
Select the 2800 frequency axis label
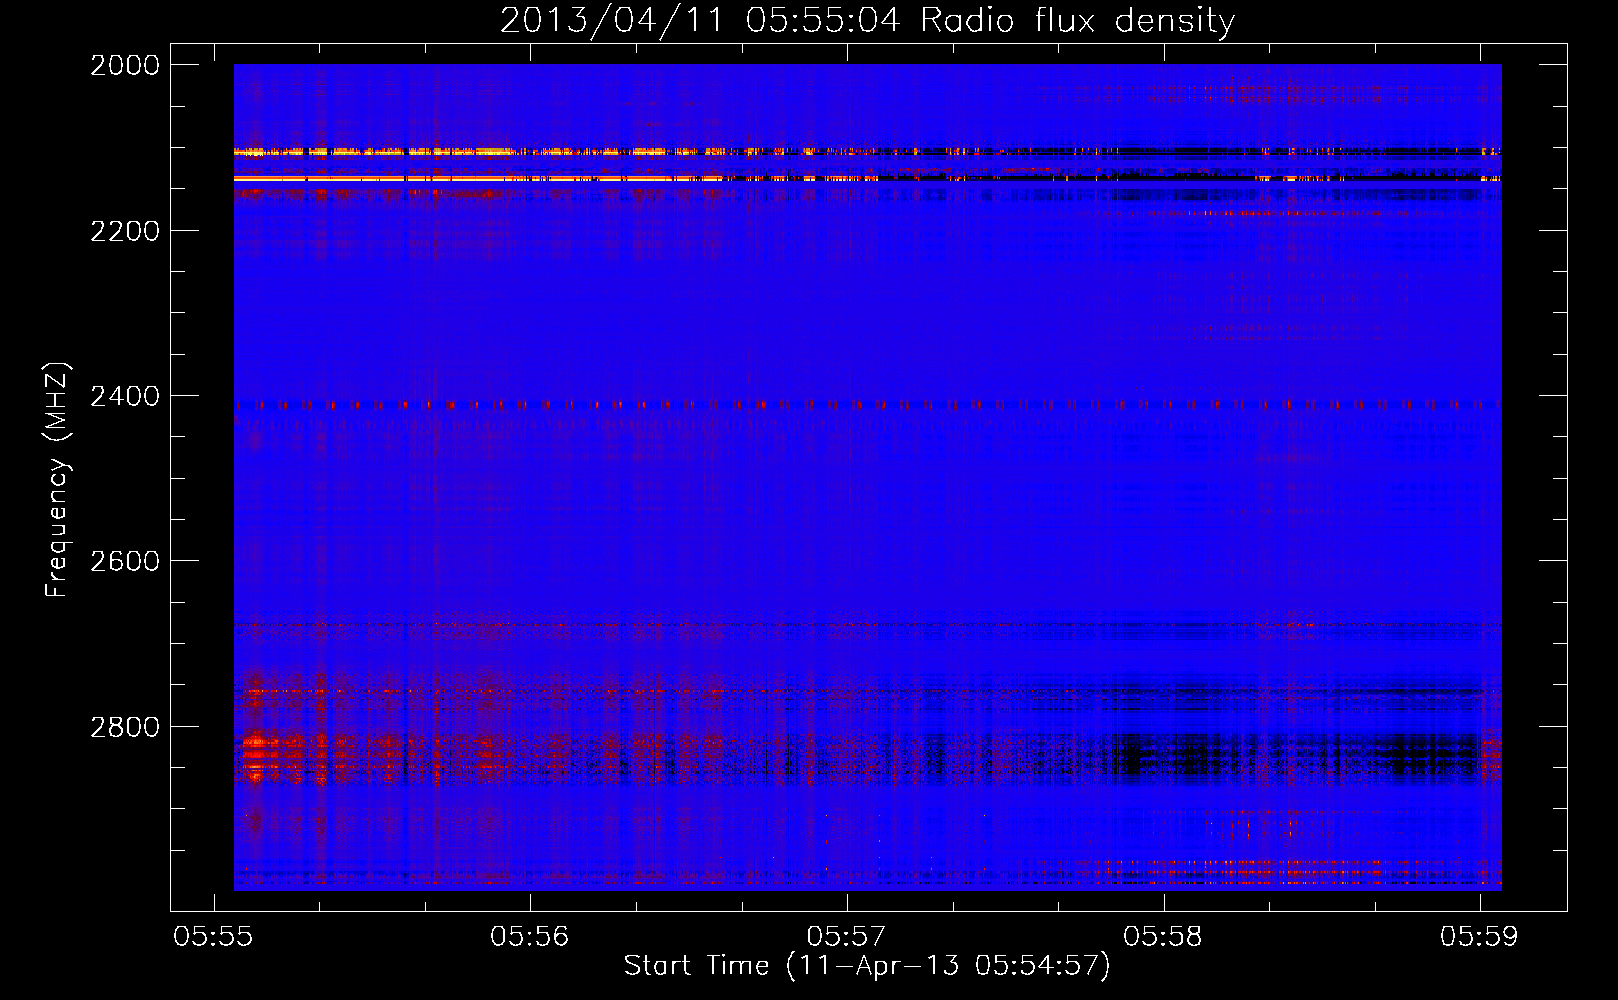click(125, 727)
